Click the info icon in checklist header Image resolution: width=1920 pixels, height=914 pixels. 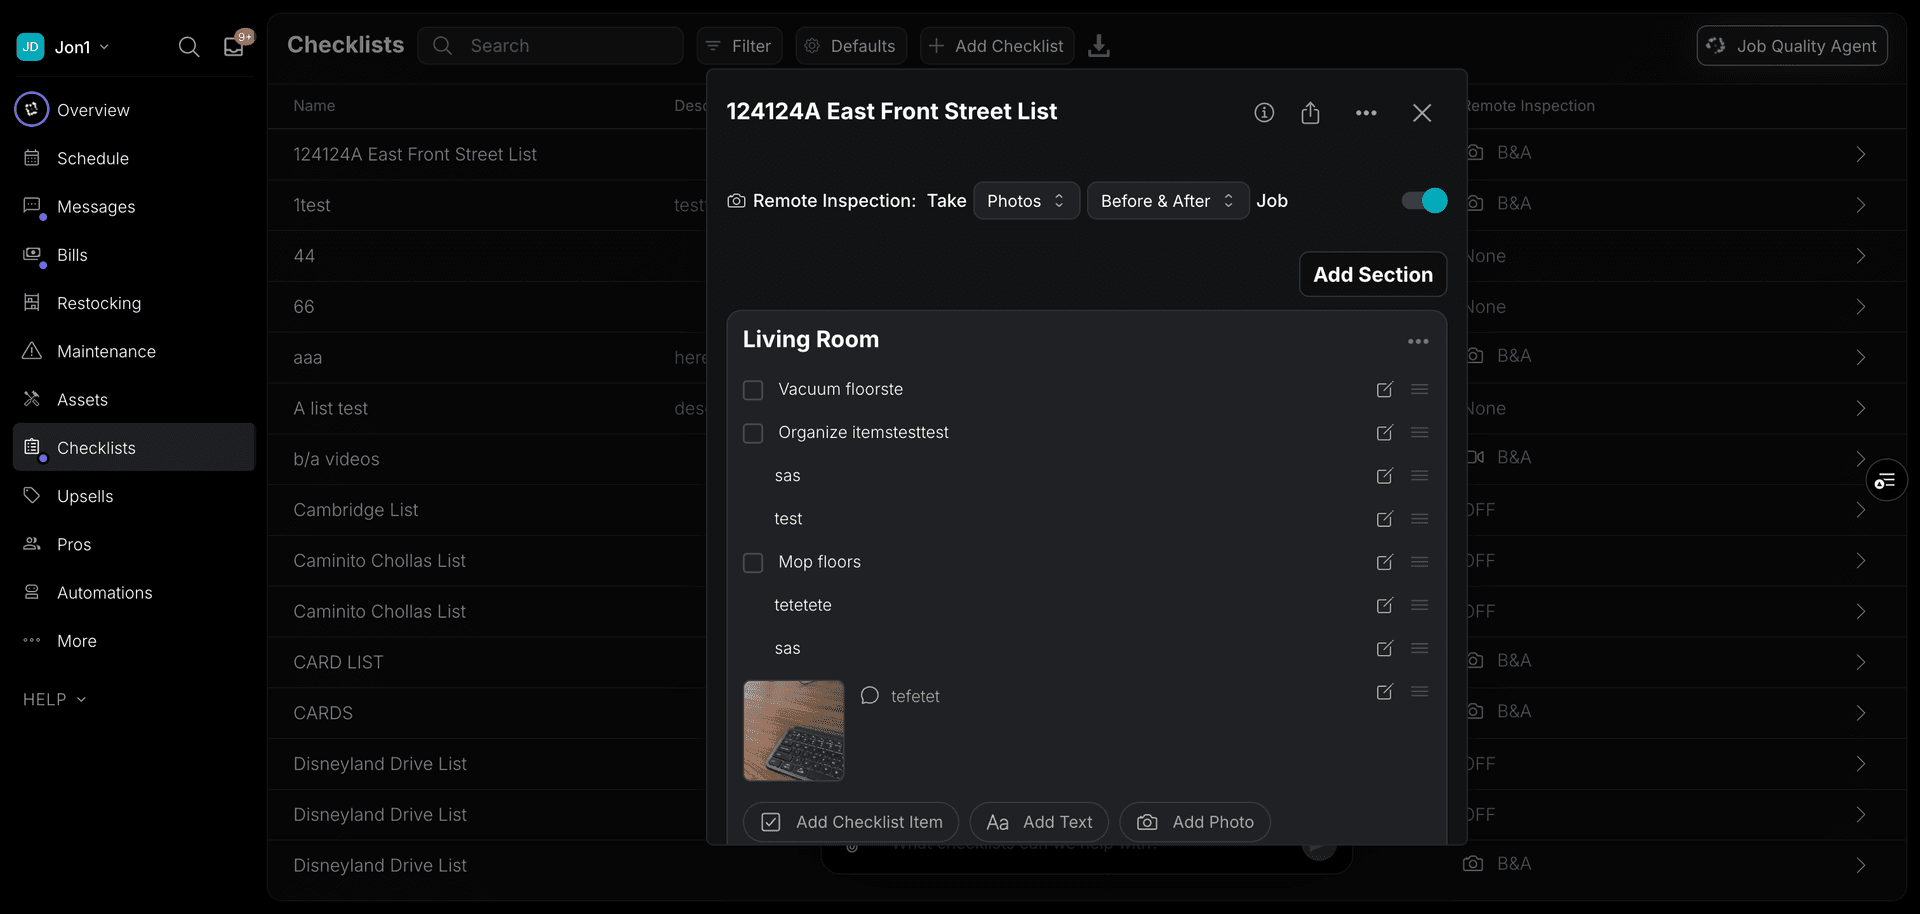click(x=1264, y=113)
